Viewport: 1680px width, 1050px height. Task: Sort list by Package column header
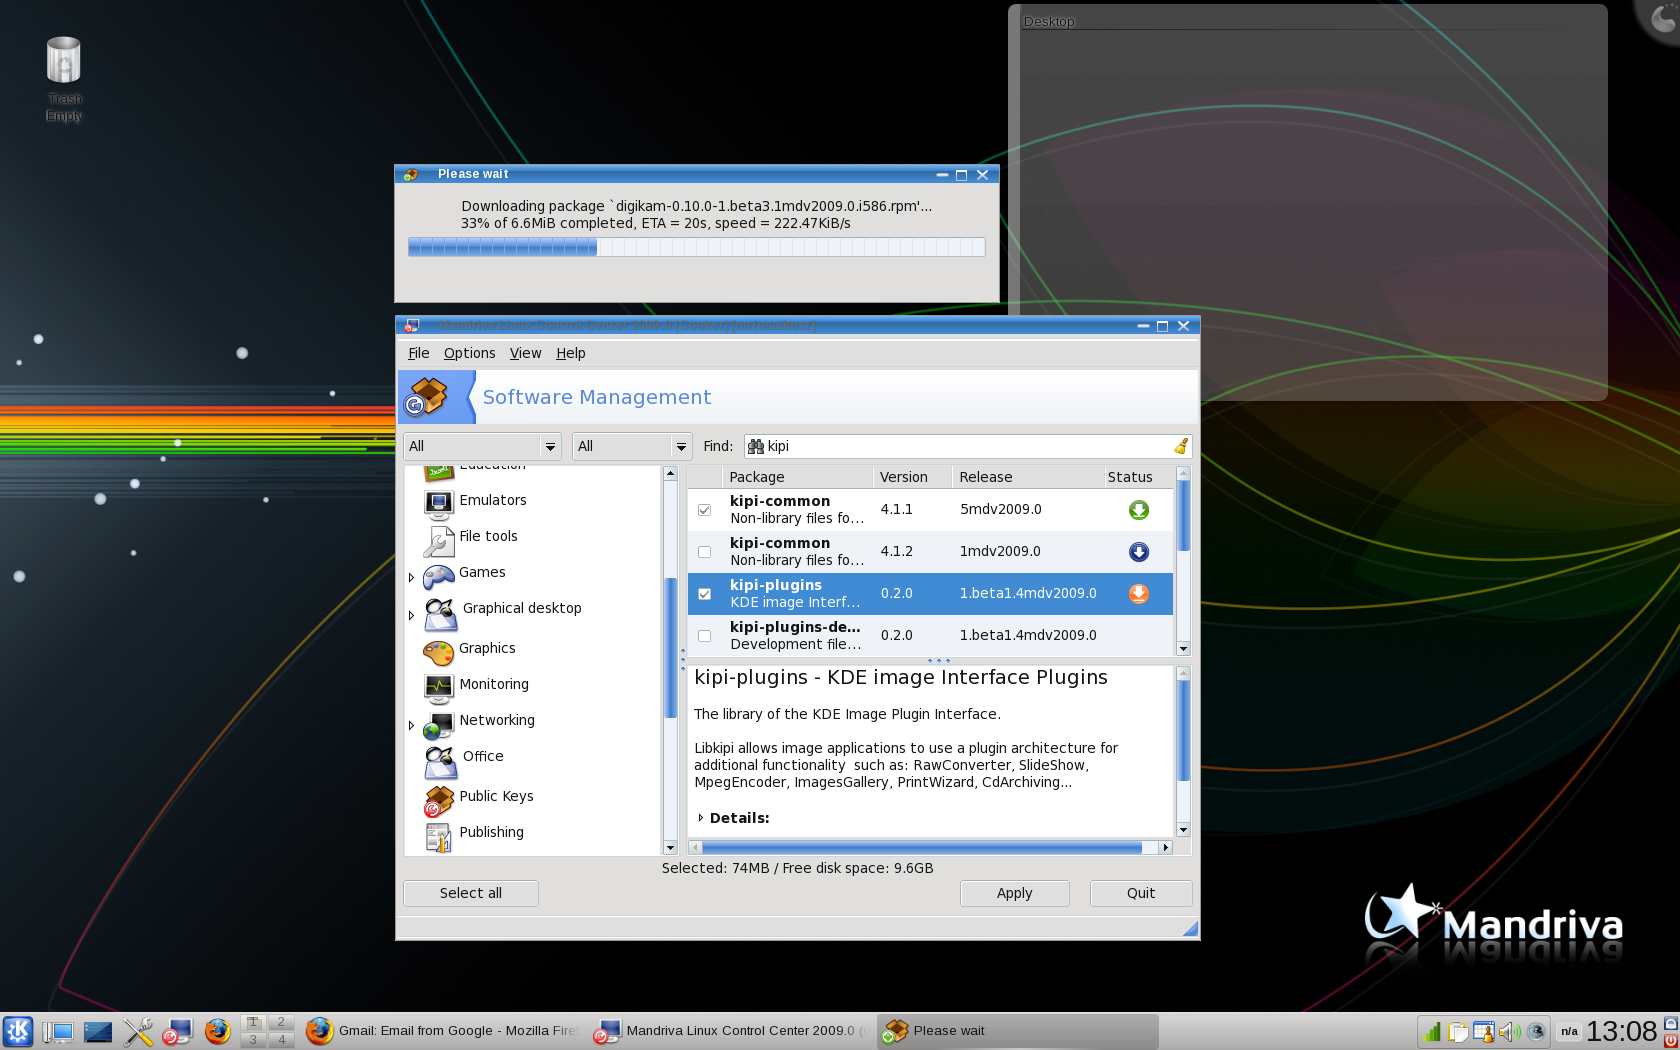(799, 477)
